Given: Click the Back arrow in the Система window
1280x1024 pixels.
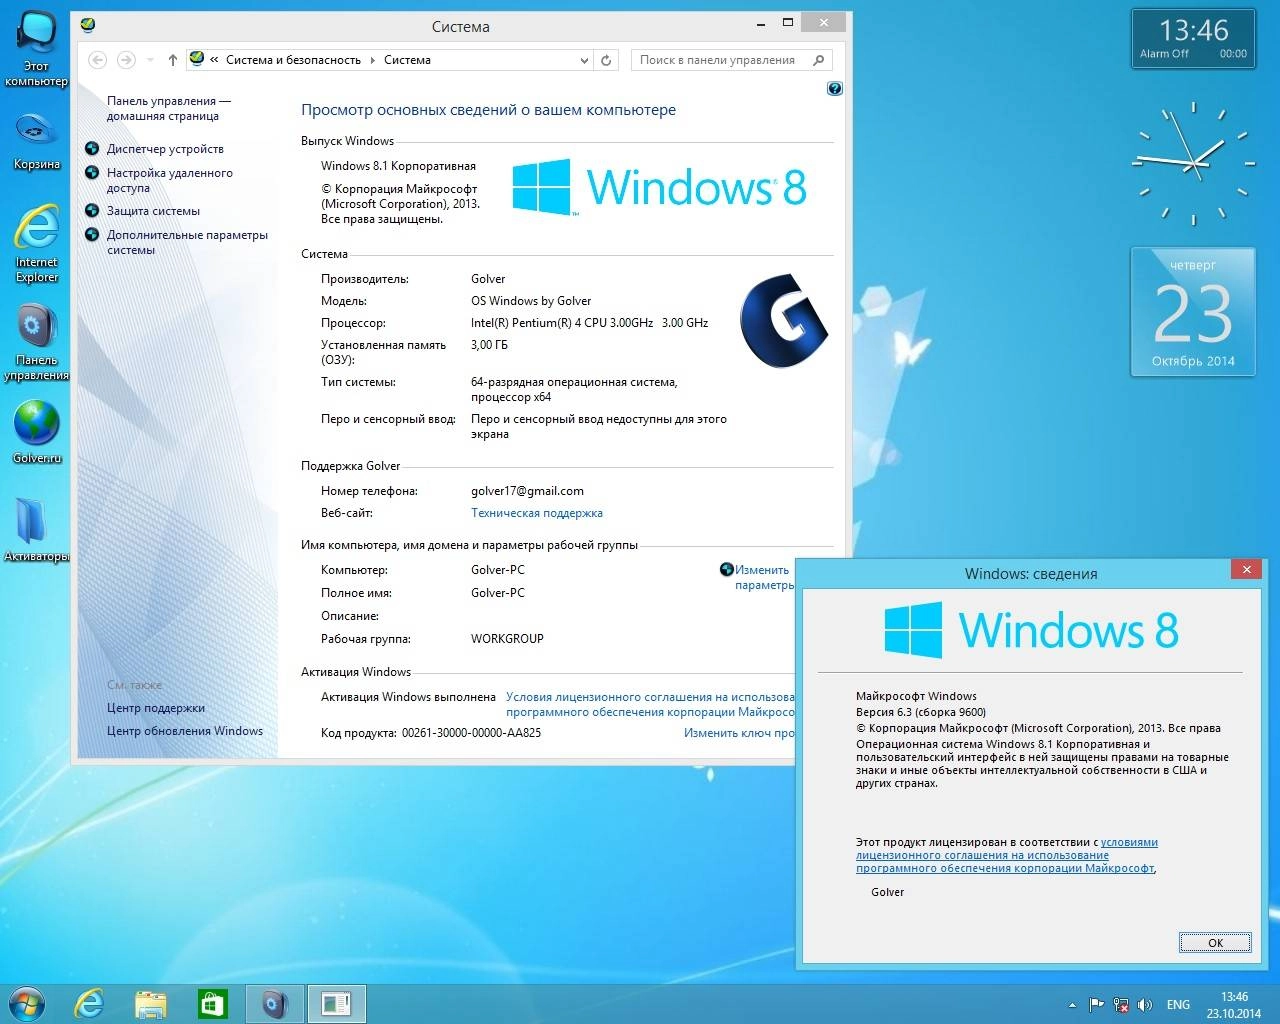Looking at the screenshot, I should coord(98,60).
